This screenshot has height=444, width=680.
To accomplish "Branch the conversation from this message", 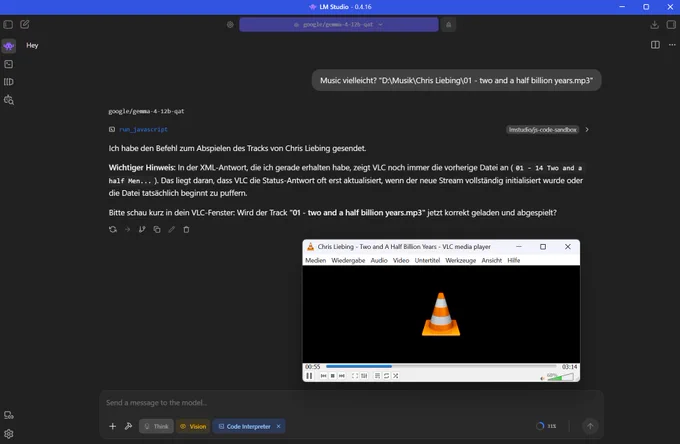I will (142, 229).
